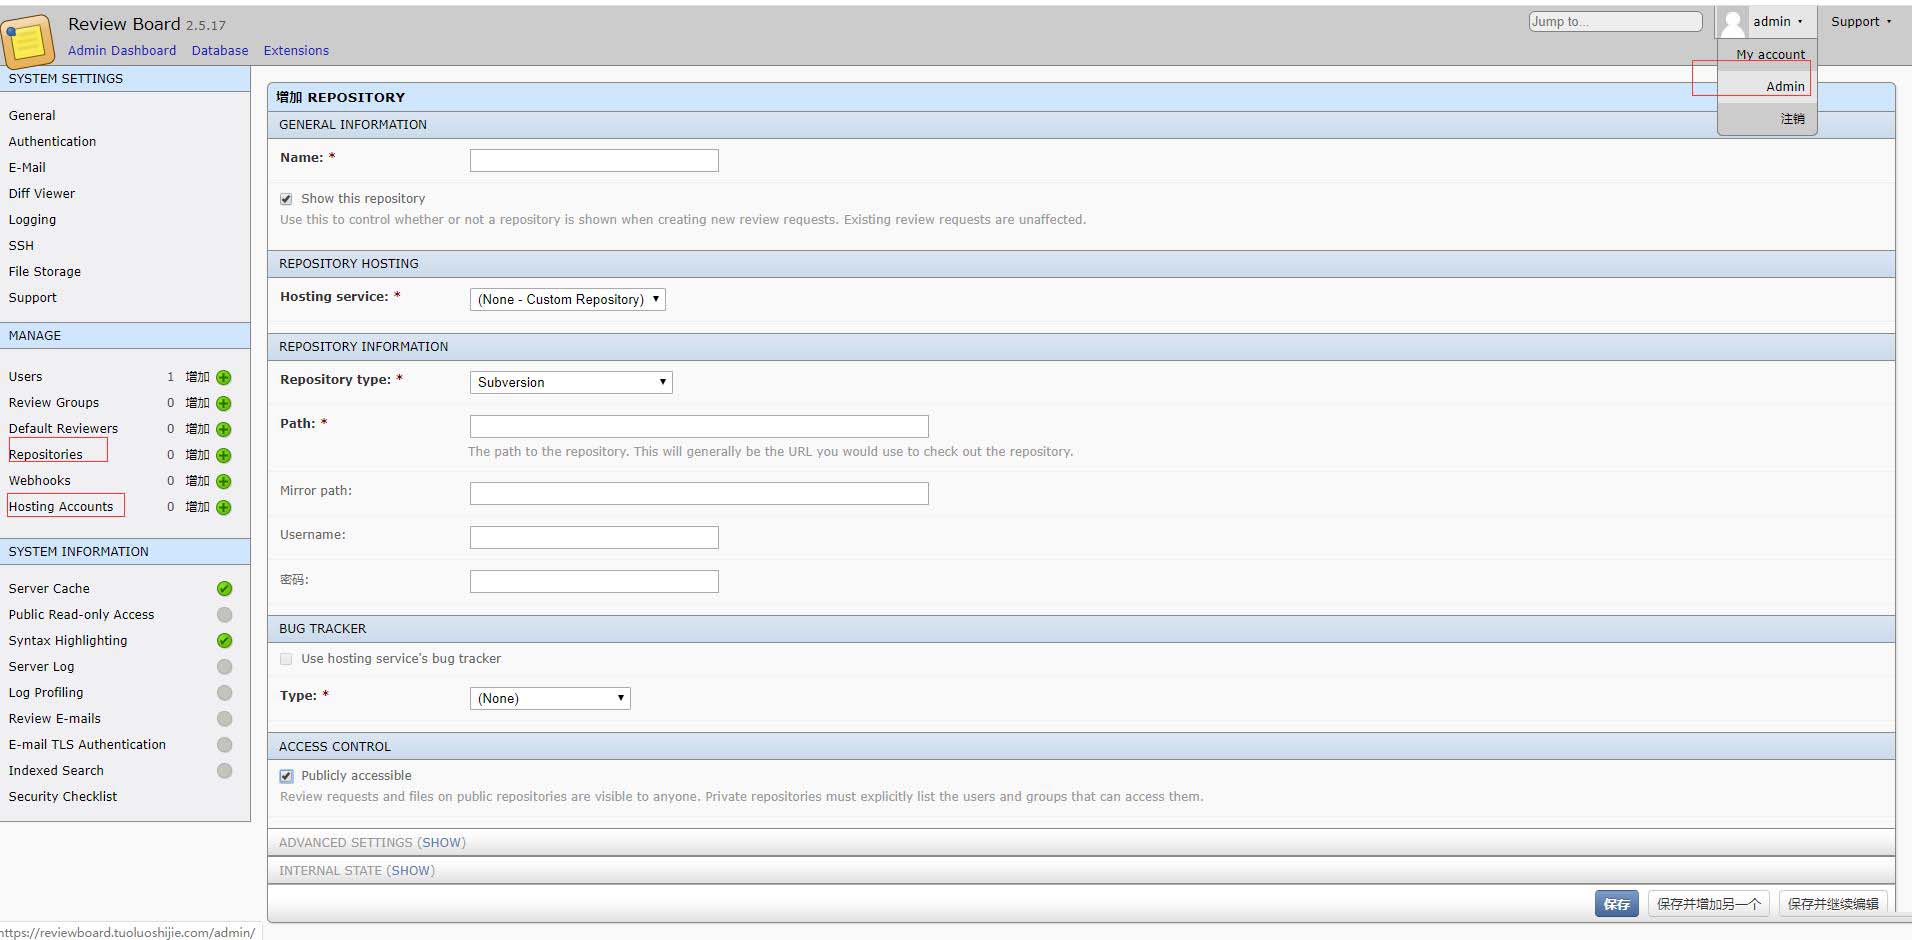Viewport: 1912px width, 940px height.
Task: Click the Jump to search field
Action: (1615, 21)
